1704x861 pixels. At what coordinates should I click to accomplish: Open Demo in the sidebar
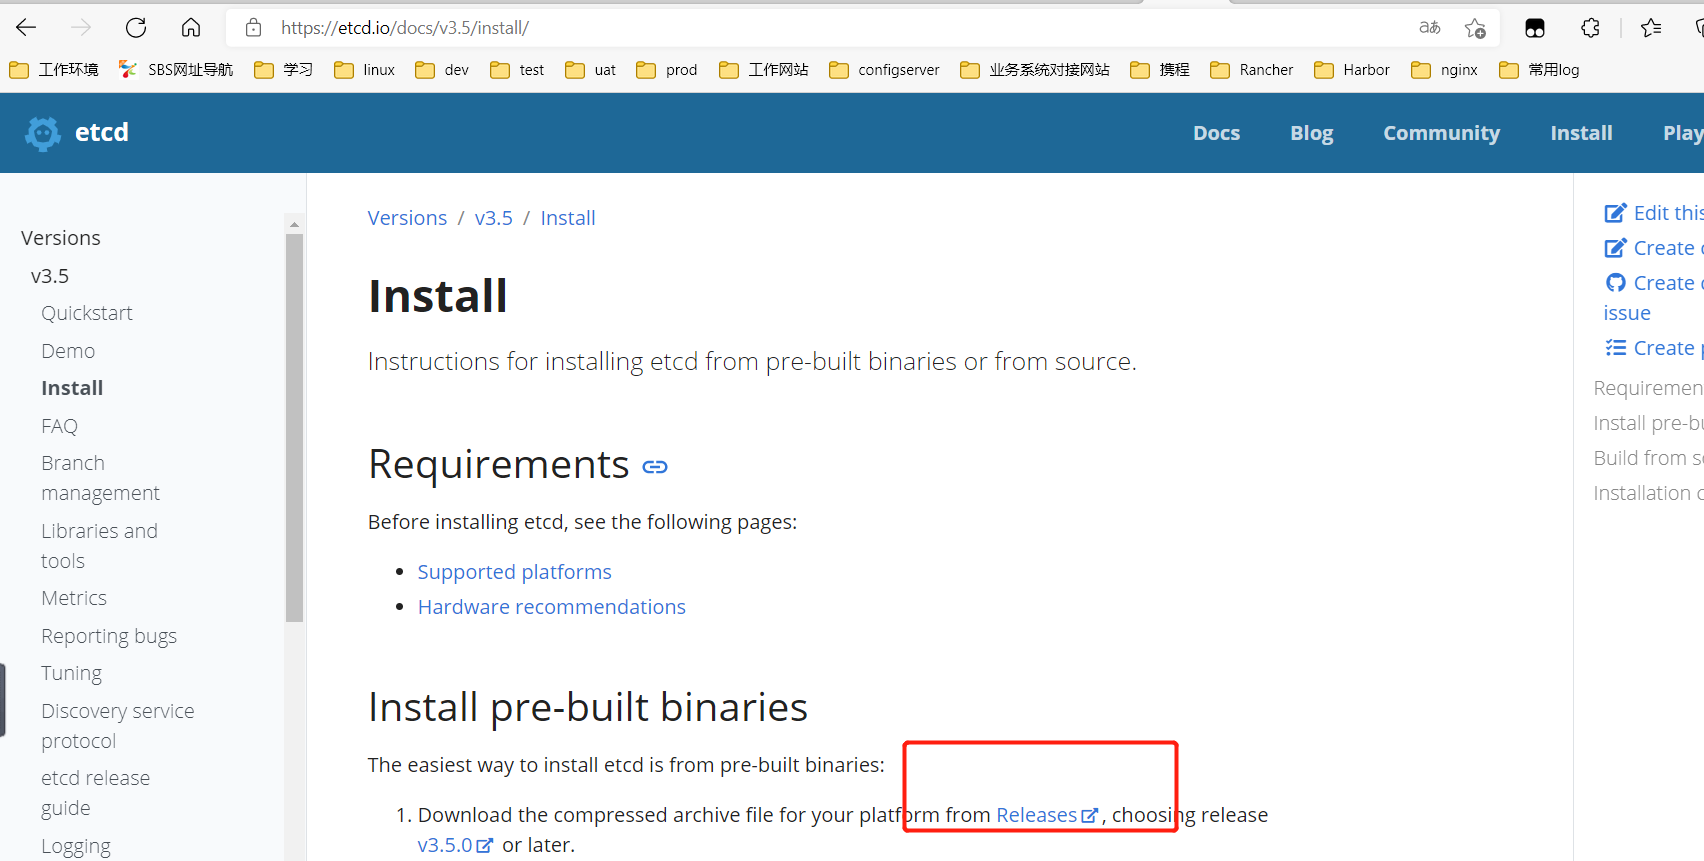[68, 351]
